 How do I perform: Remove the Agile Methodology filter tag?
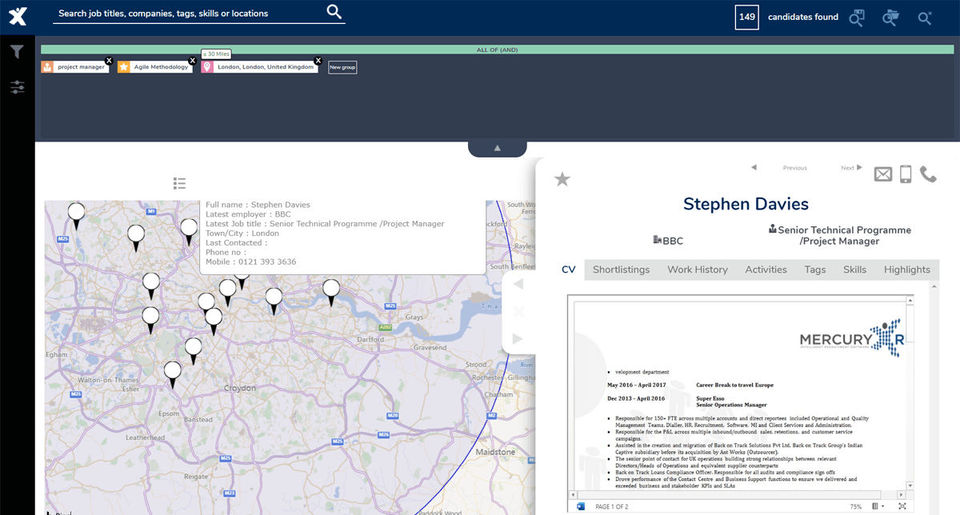[192, 61]
